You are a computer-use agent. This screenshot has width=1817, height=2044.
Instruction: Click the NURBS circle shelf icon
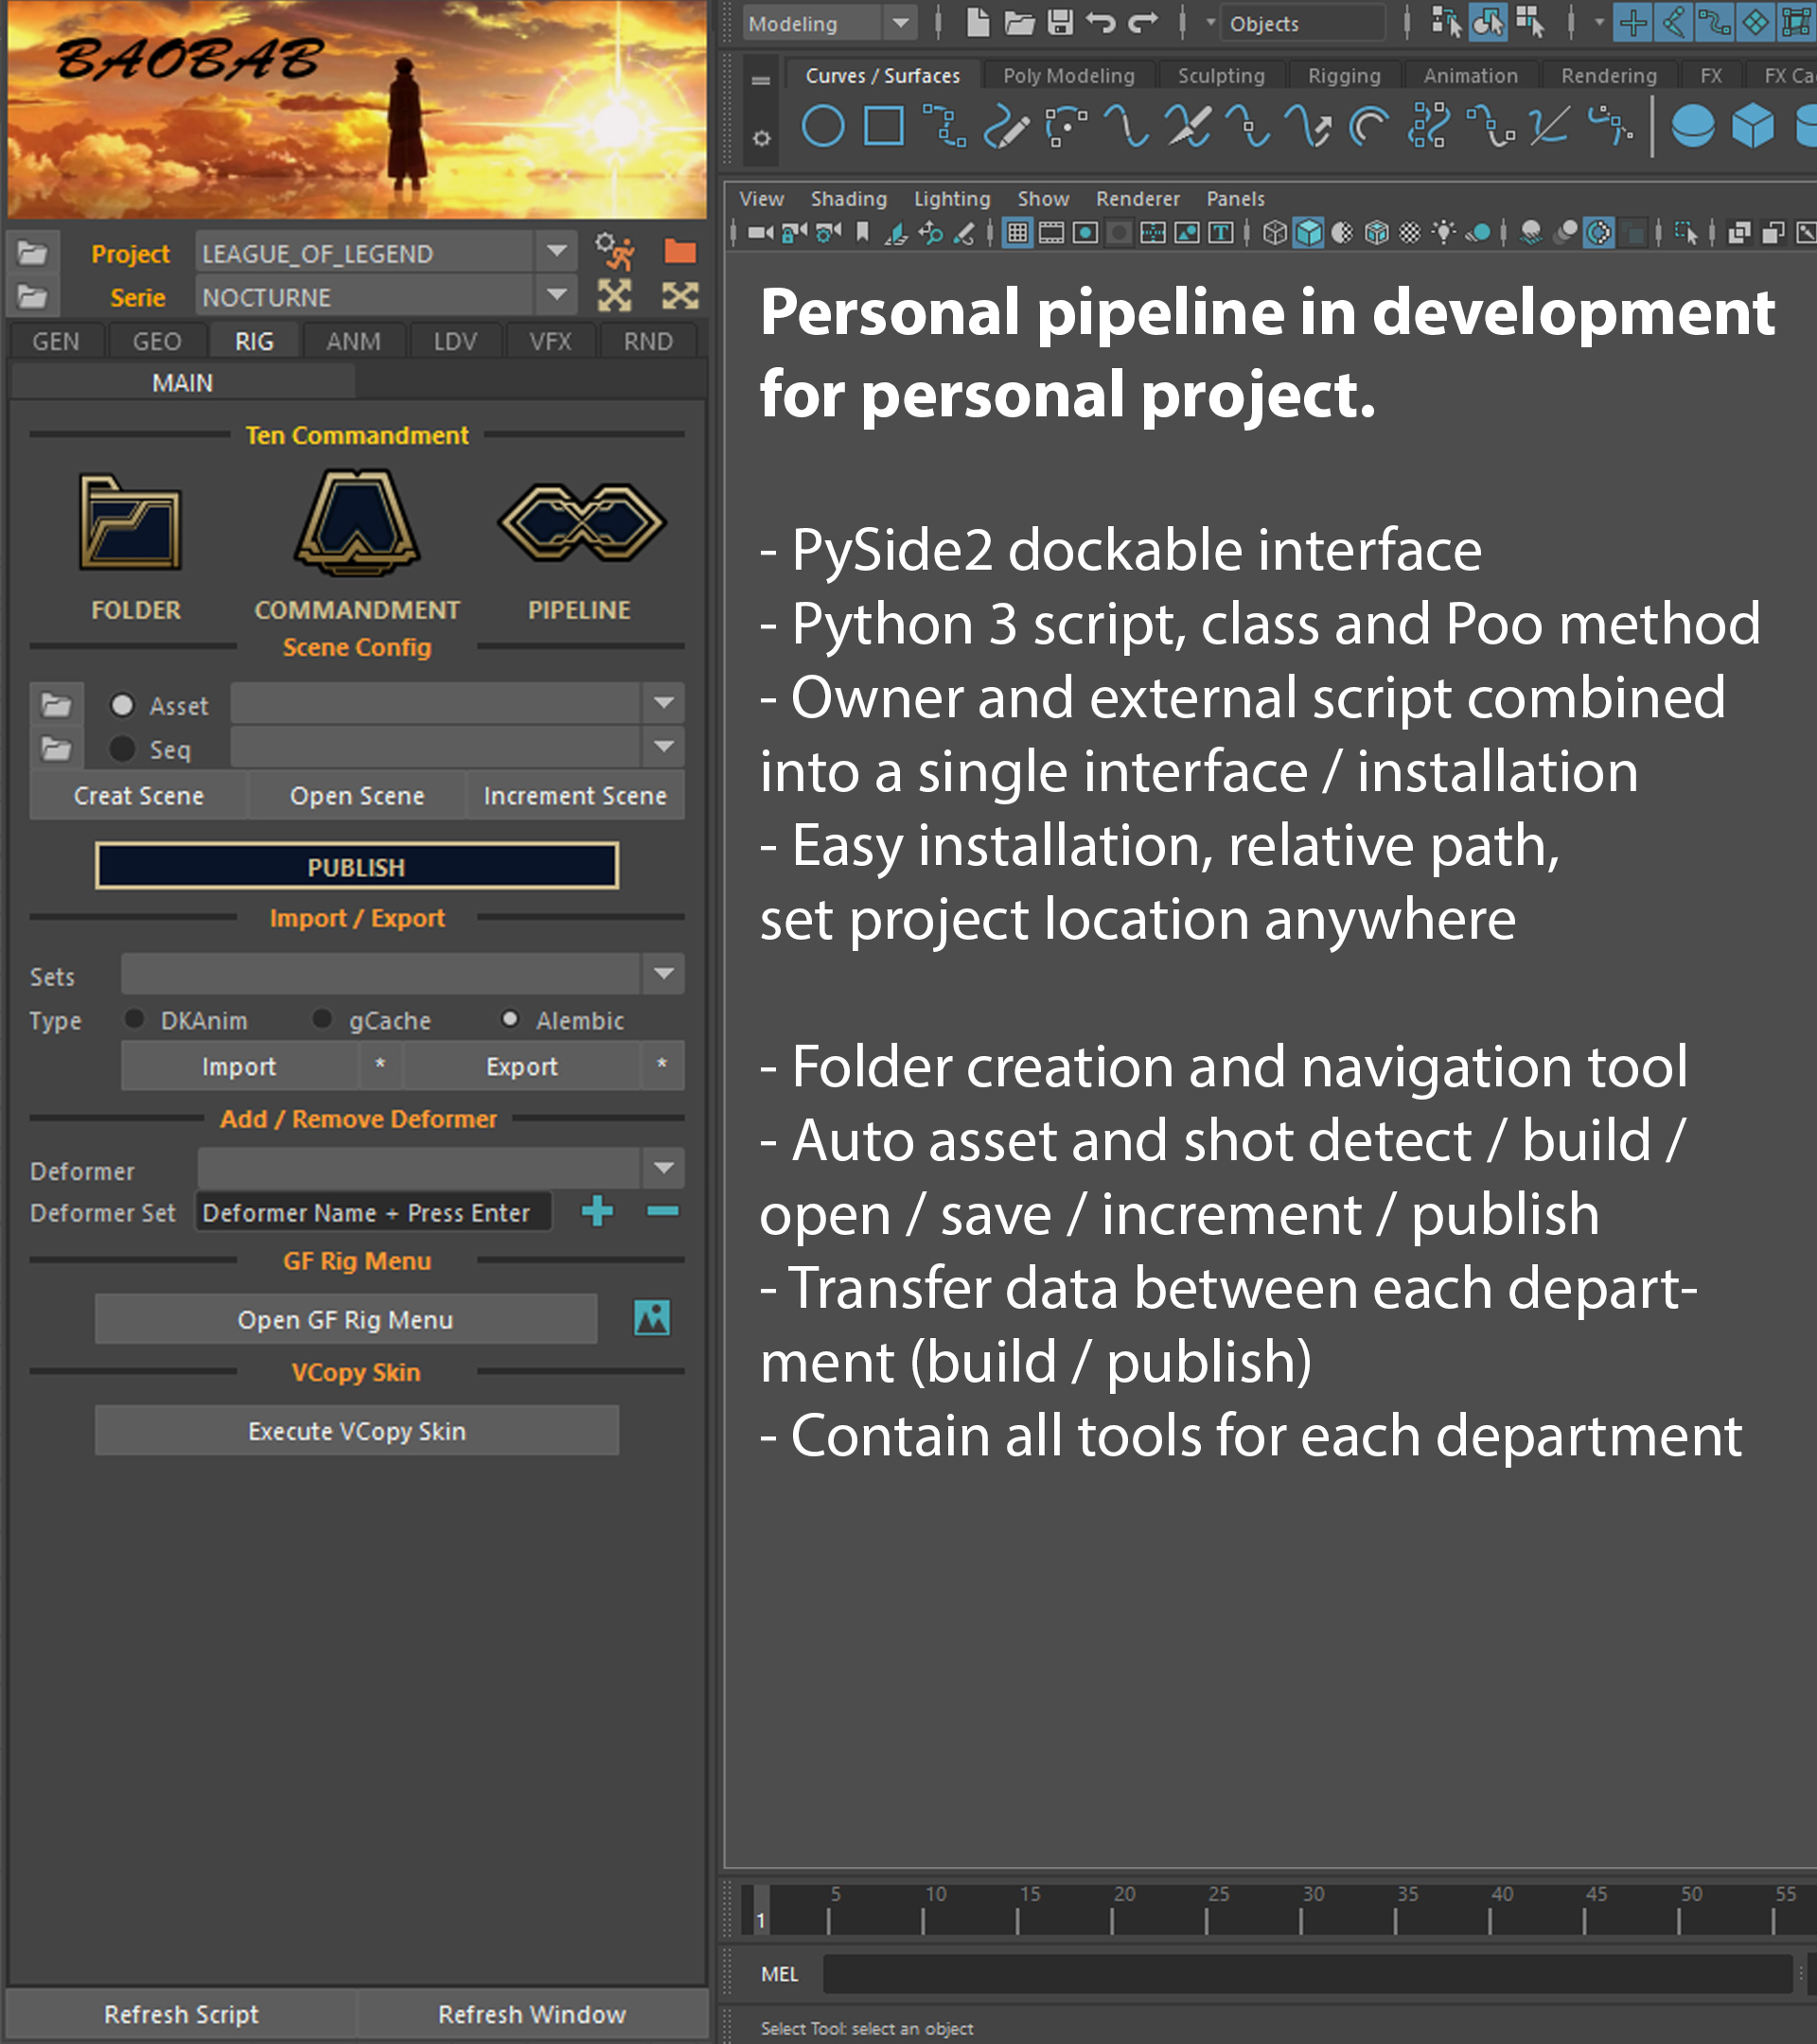(823, 127)
